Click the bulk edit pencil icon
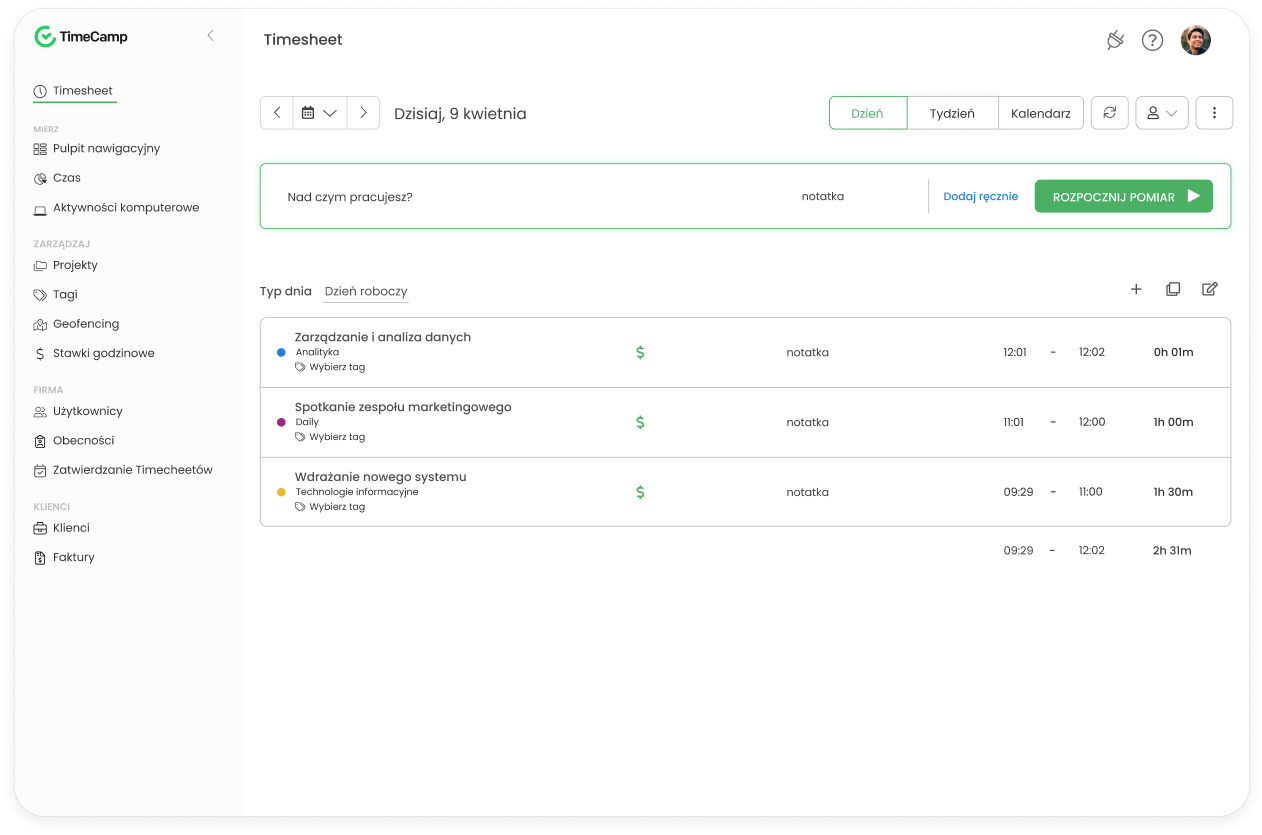This screenshot has width=1262, height=835. pyautogui.click(x=1210, y=289)
